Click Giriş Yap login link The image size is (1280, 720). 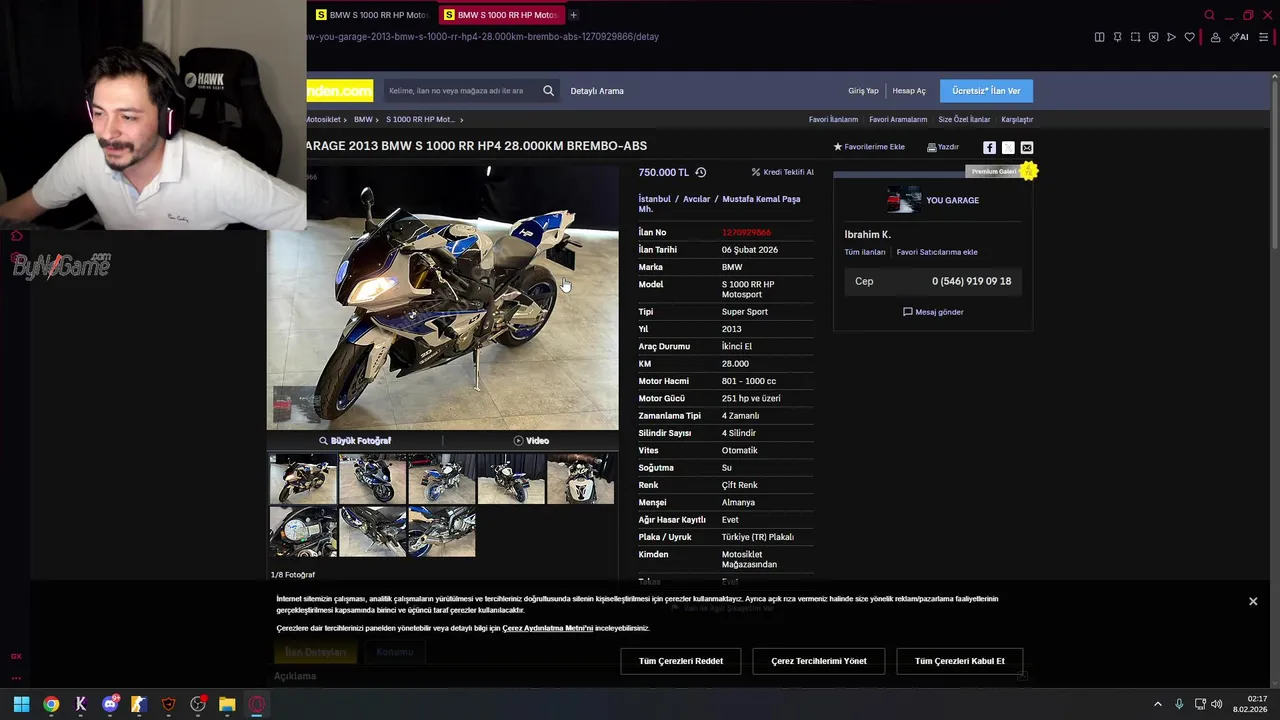pyautogui.click(x=863, y=91)
